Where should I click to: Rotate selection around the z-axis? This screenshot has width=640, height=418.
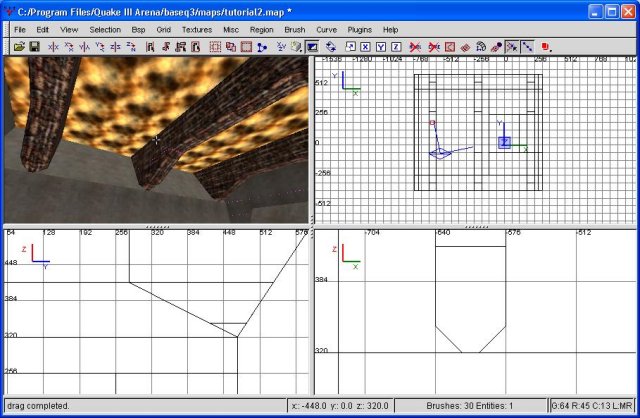click(131, 47)
